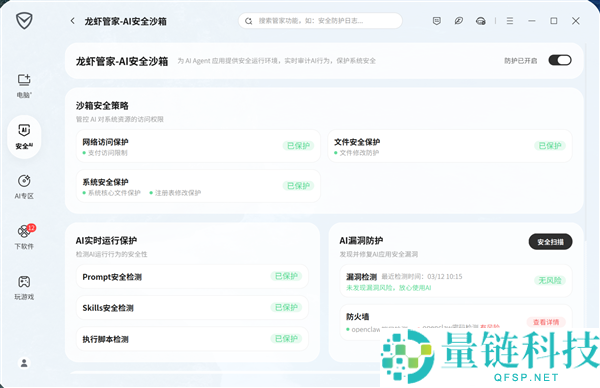Open 下软件 with red badge

(24, 237)
